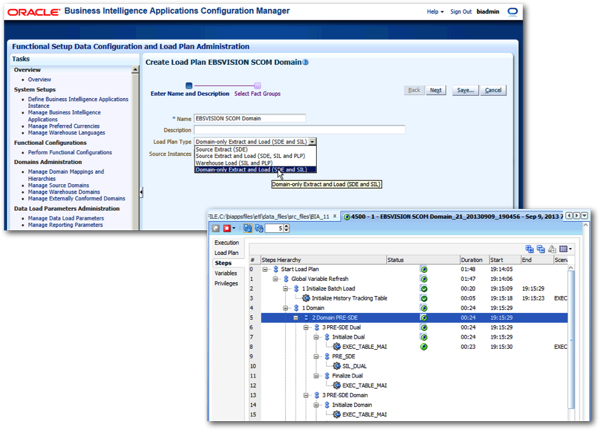The height and width of the screenshot is (430, 600).
Task: Choose Warehouse Load (SIL and PLP) option
Action: tap(256, 163)
